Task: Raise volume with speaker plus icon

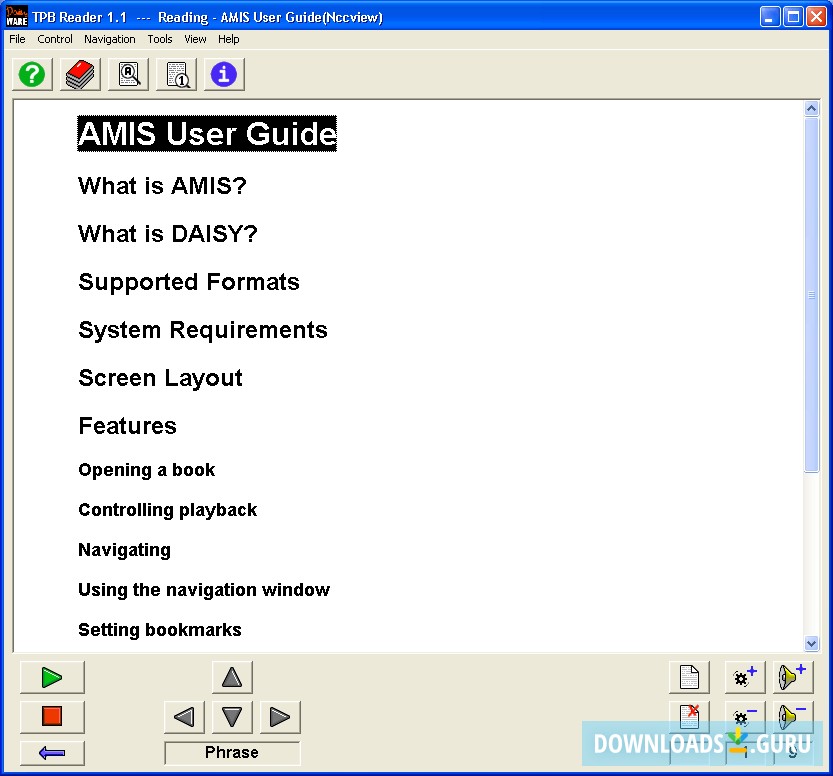Action: (x=793, y=678)
